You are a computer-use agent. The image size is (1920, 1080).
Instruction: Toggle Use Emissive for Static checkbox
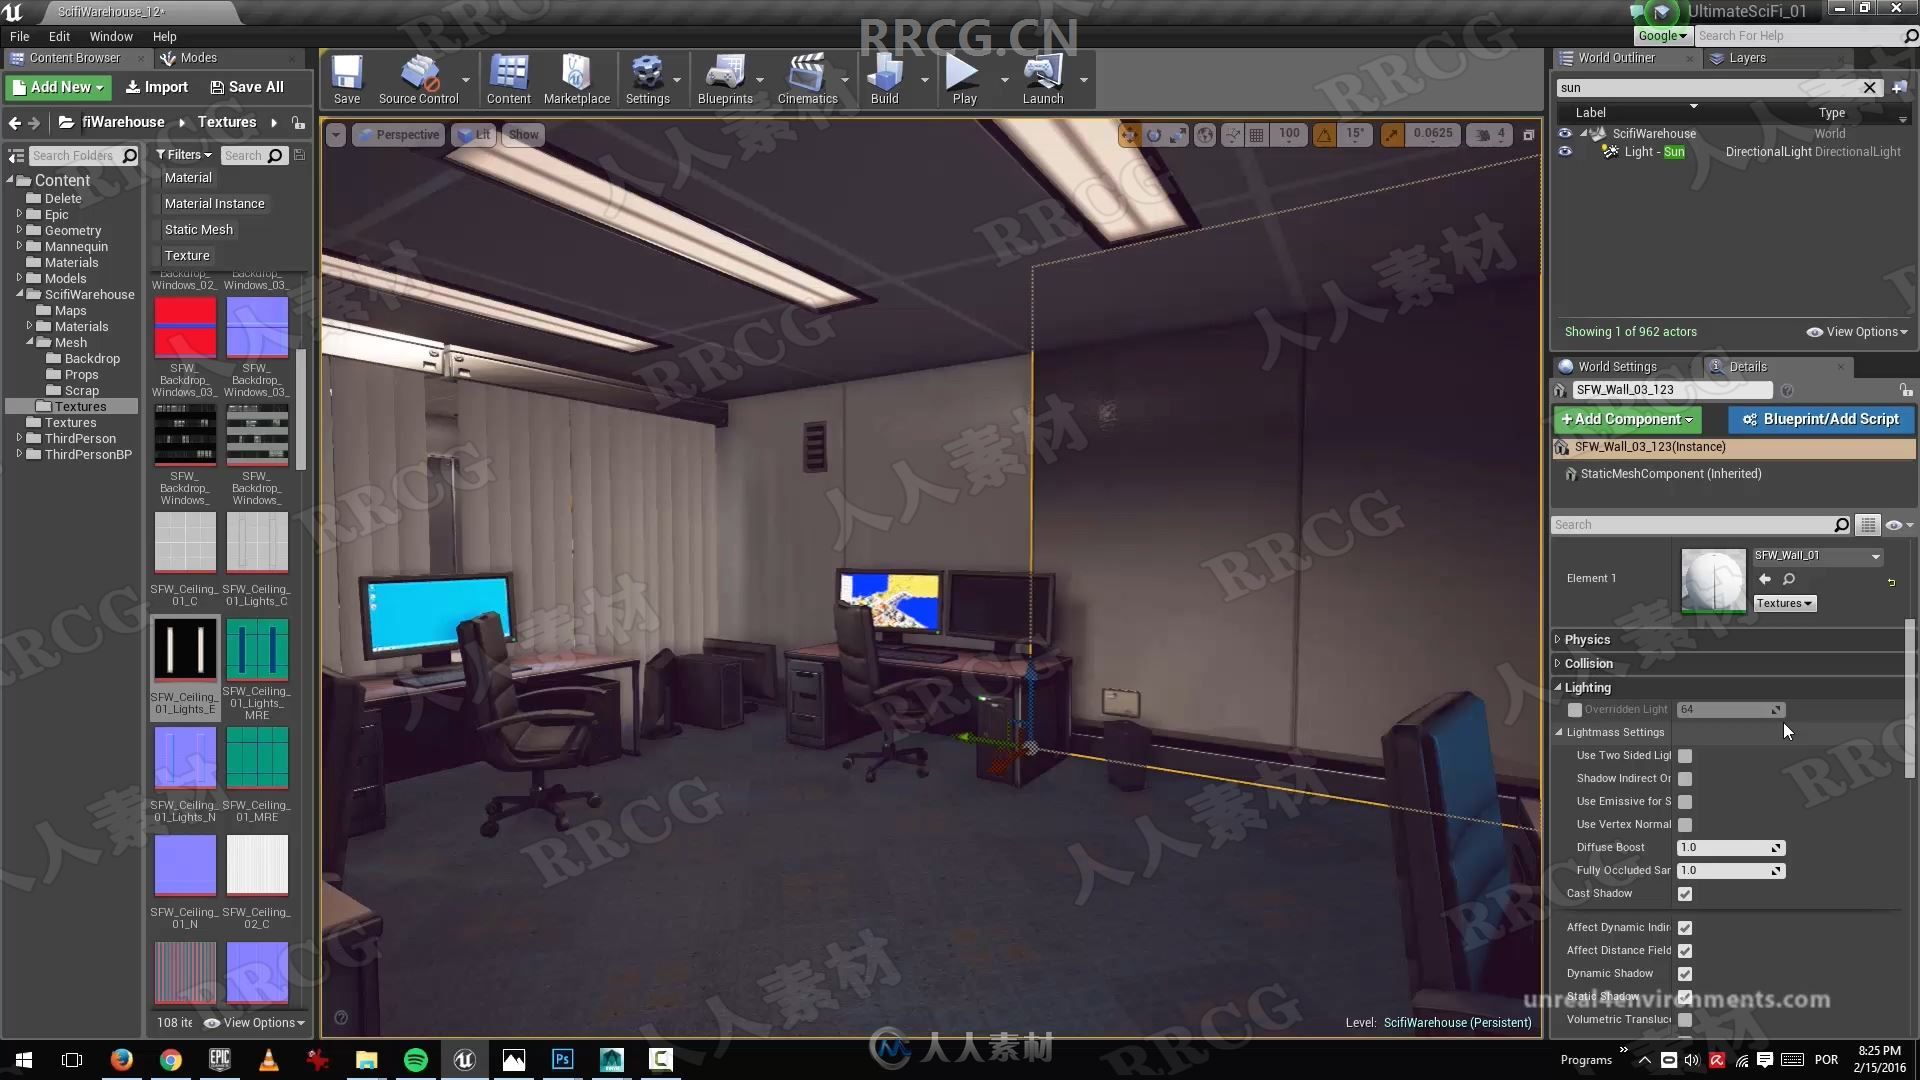(x=1685, y=800)
